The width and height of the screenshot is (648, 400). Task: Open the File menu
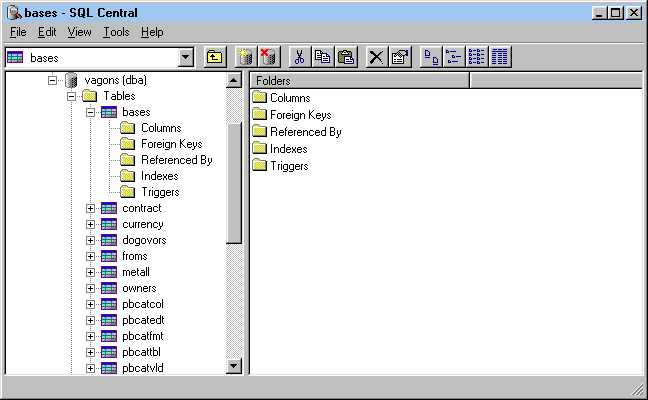pos(18,32)
